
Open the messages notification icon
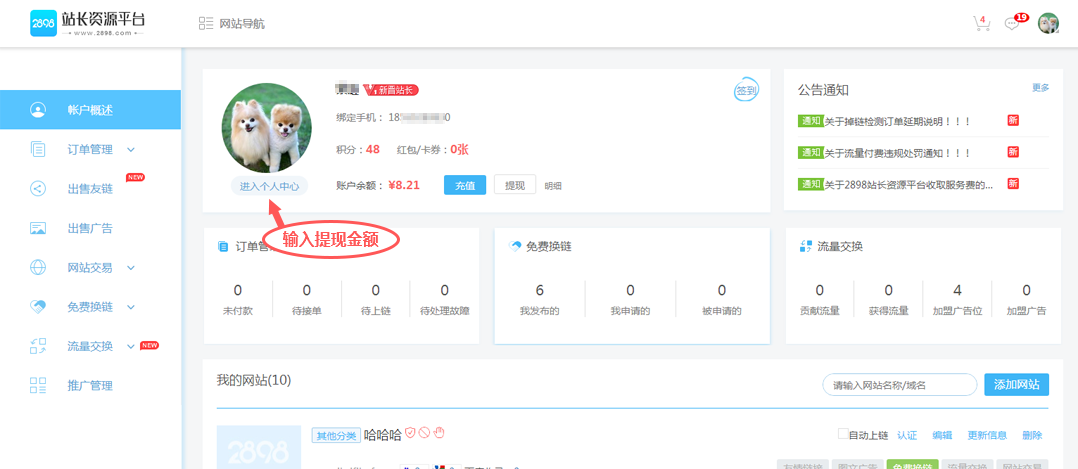(x=1013, y=23)
